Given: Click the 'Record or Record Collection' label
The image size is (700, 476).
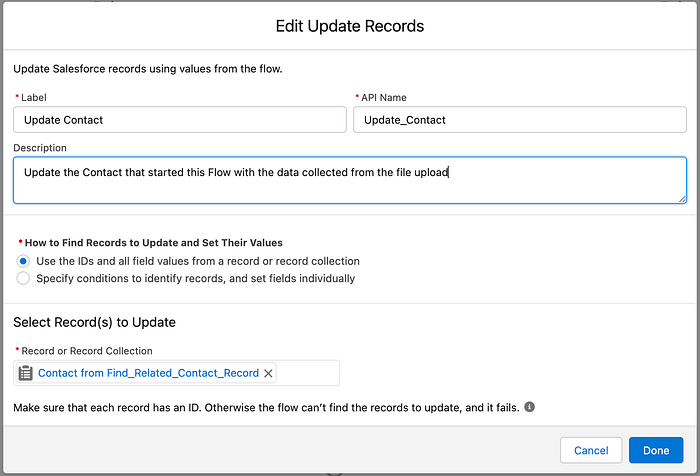Looking at the screenshot, I should coord(87,351).
